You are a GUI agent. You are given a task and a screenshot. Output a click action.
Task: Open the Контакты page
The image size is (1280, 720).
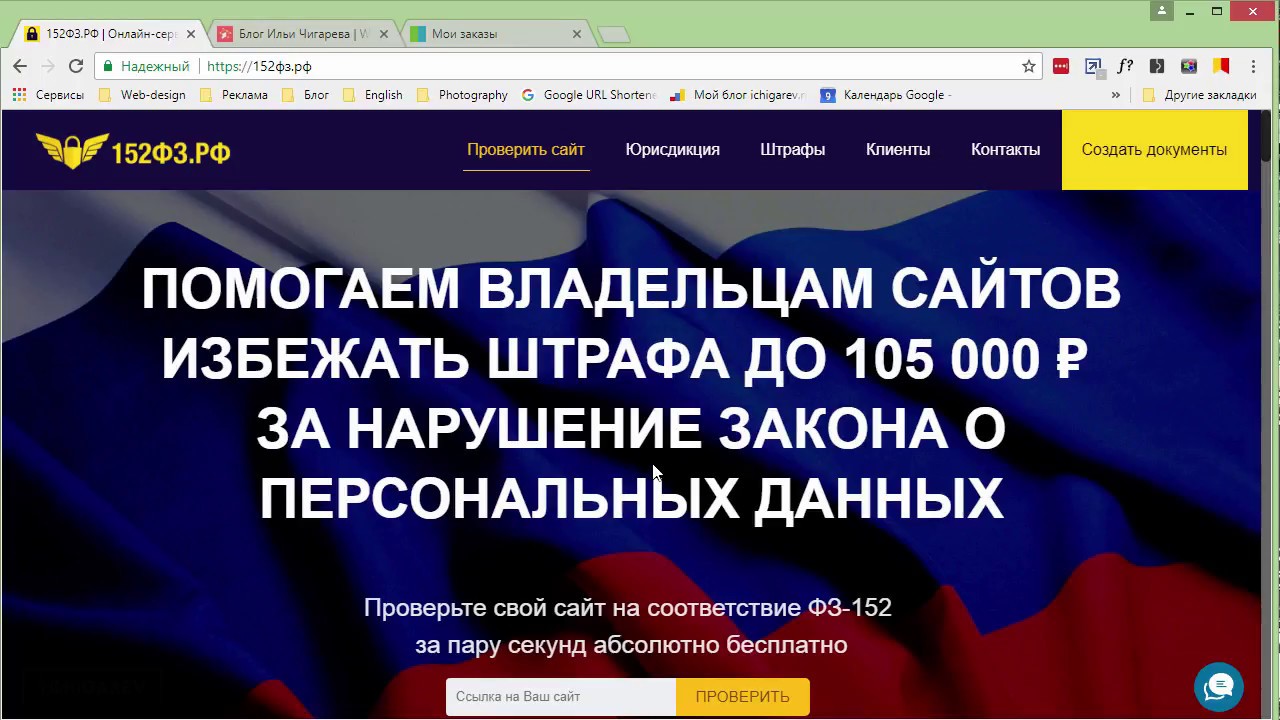tap(1005, 150)
